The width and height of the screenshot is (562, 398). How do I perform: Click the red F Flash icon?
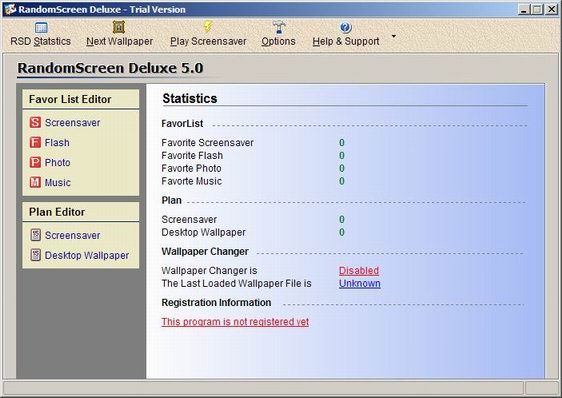click(35, 142)
